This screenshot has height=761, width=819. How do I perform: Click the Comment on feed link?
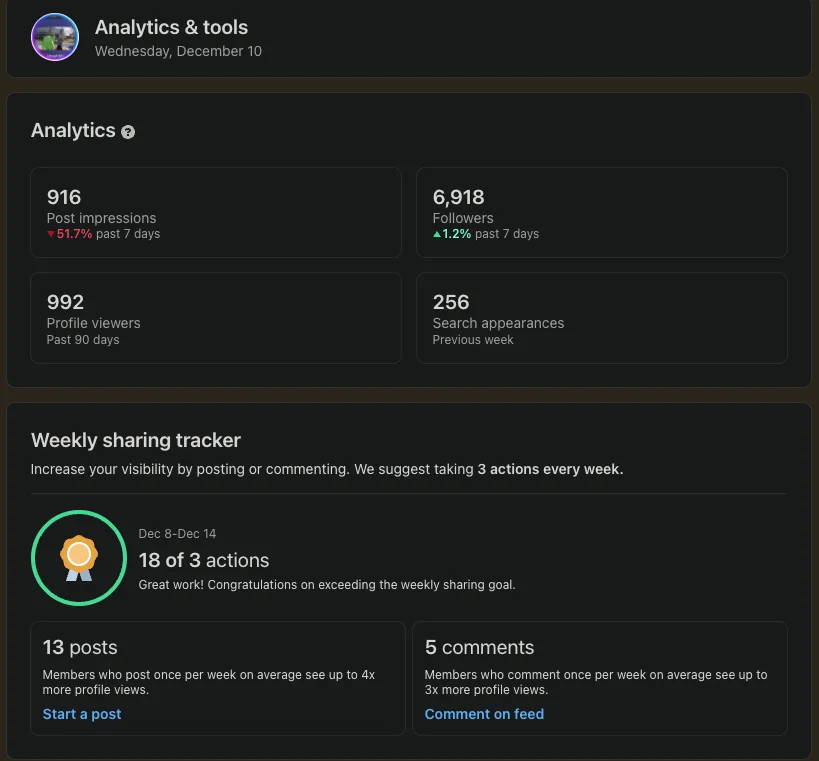point(484,714)
